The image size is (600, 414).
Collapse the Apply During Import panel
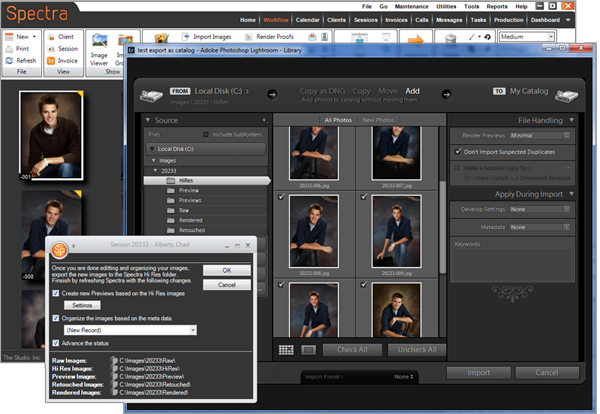571,194
